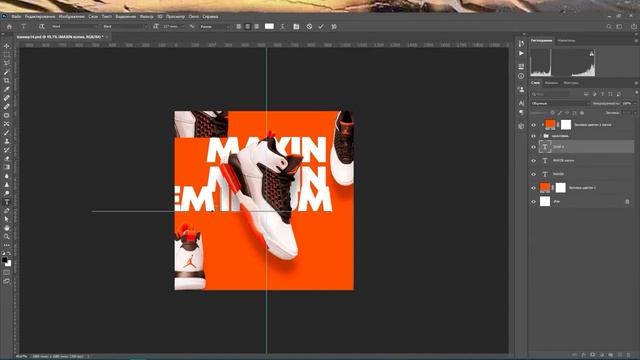This screenshot has height=360, width=640.
Task: Select the Eraser tool
Action: (x=7, y=158)
